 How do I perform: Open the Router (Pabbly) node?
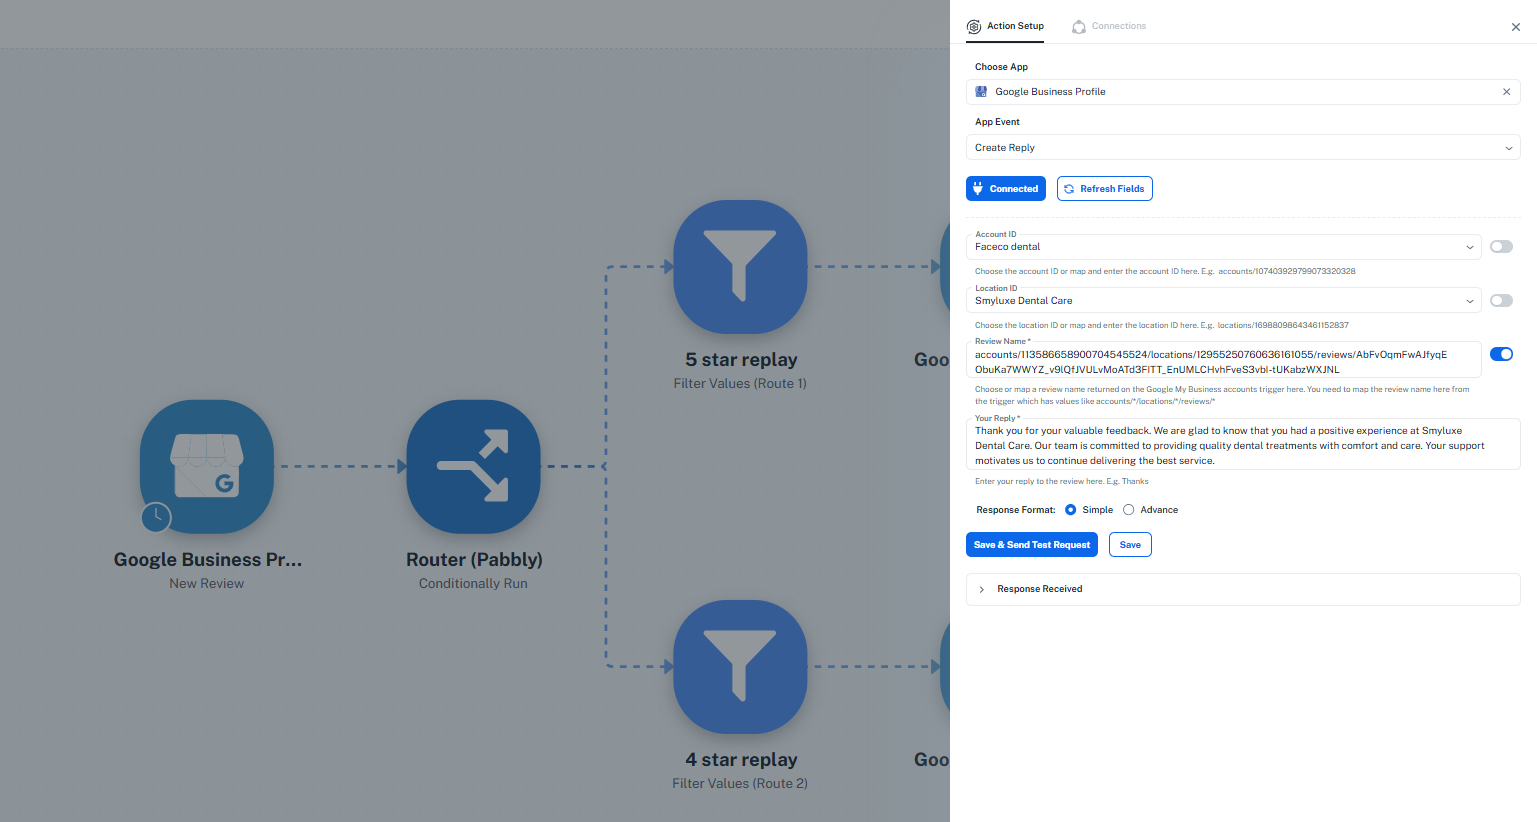point(473,466)
